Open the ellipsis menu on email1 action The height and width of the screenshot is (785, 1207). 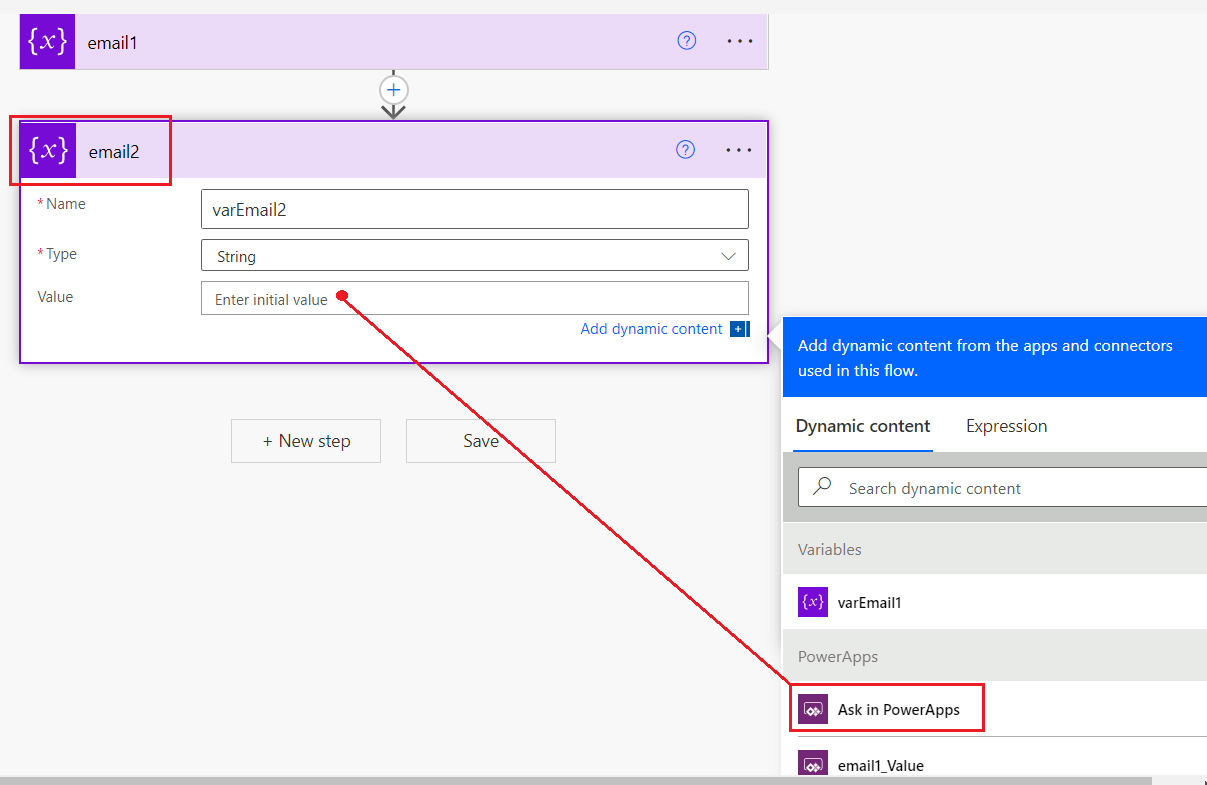[739, 41]
